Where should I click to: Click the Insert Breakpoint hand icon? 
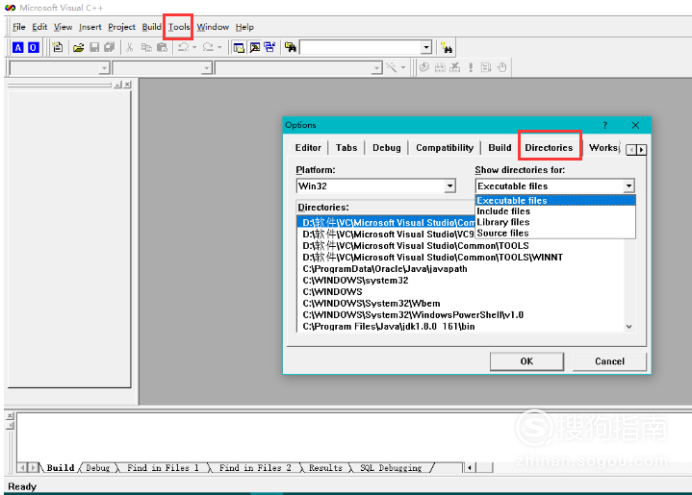point(502,68)
